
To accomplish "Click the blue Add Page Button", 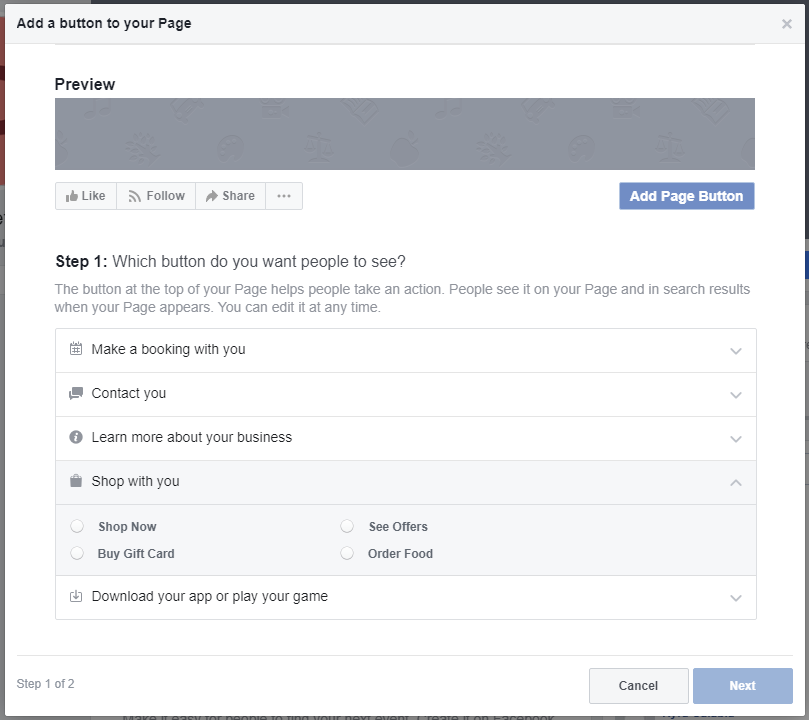I will click(x=686, y=196).
